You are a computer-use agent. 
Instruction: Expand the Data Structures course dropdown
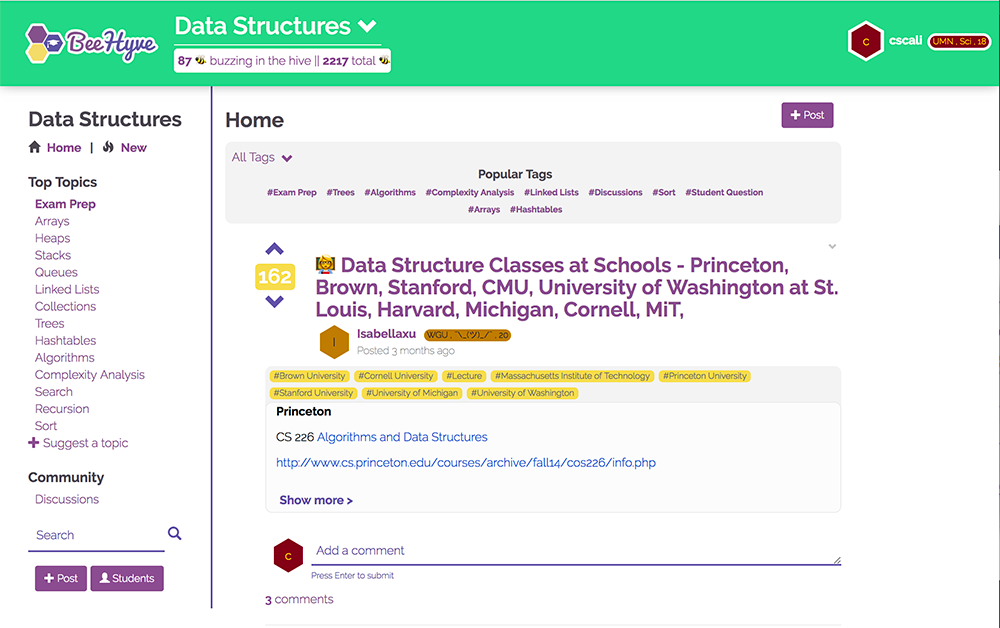(367, 26)
